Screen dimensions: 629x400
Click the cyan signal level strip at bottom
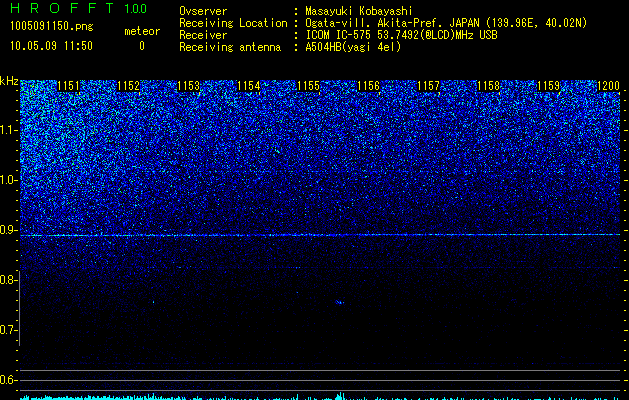321,396
